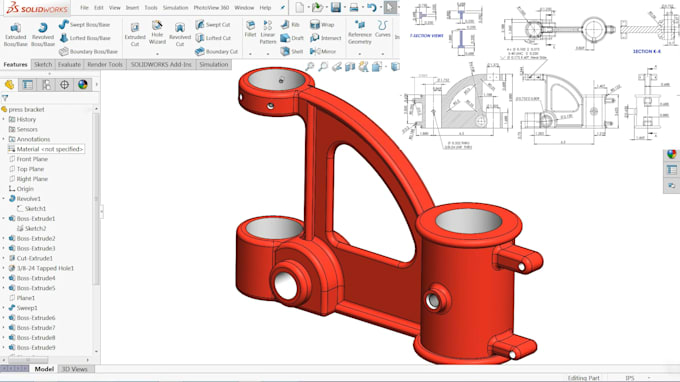The height and width of the screenshot is (382, 680).
Task: Open the Hole Wizard tool
Action: pyautogui.click(x=157, y=33)
